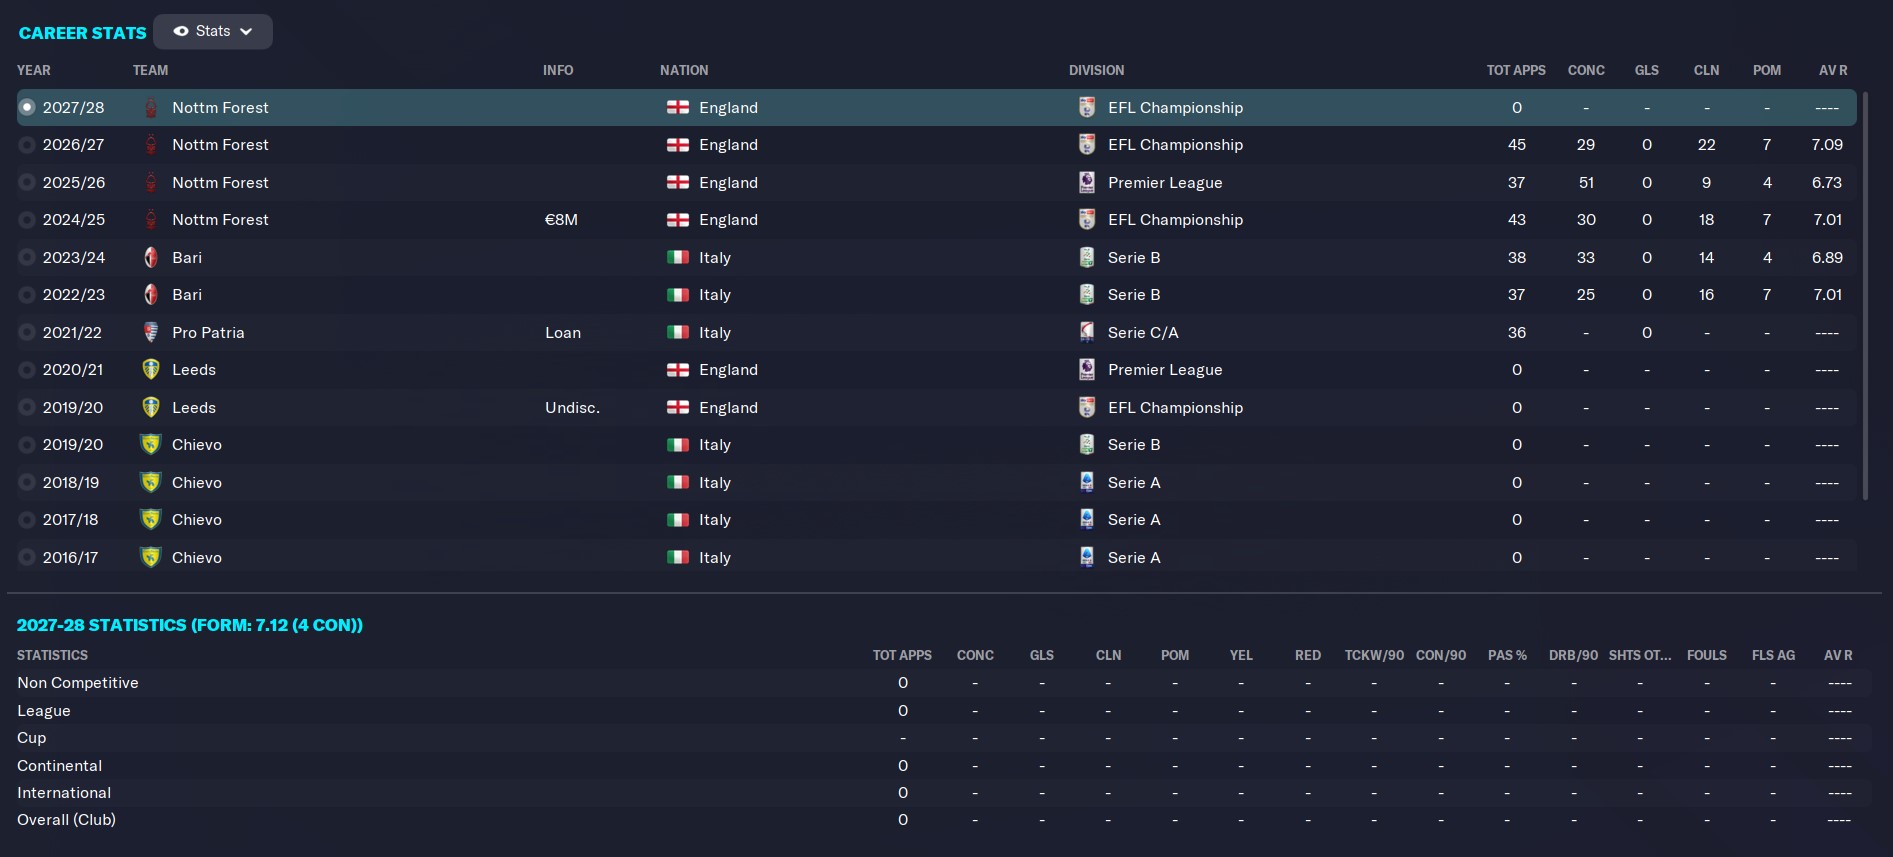Click the Bari club badge for 2023/24
The width and height of the screenshot is (1893, 857).
click(151, 257)
